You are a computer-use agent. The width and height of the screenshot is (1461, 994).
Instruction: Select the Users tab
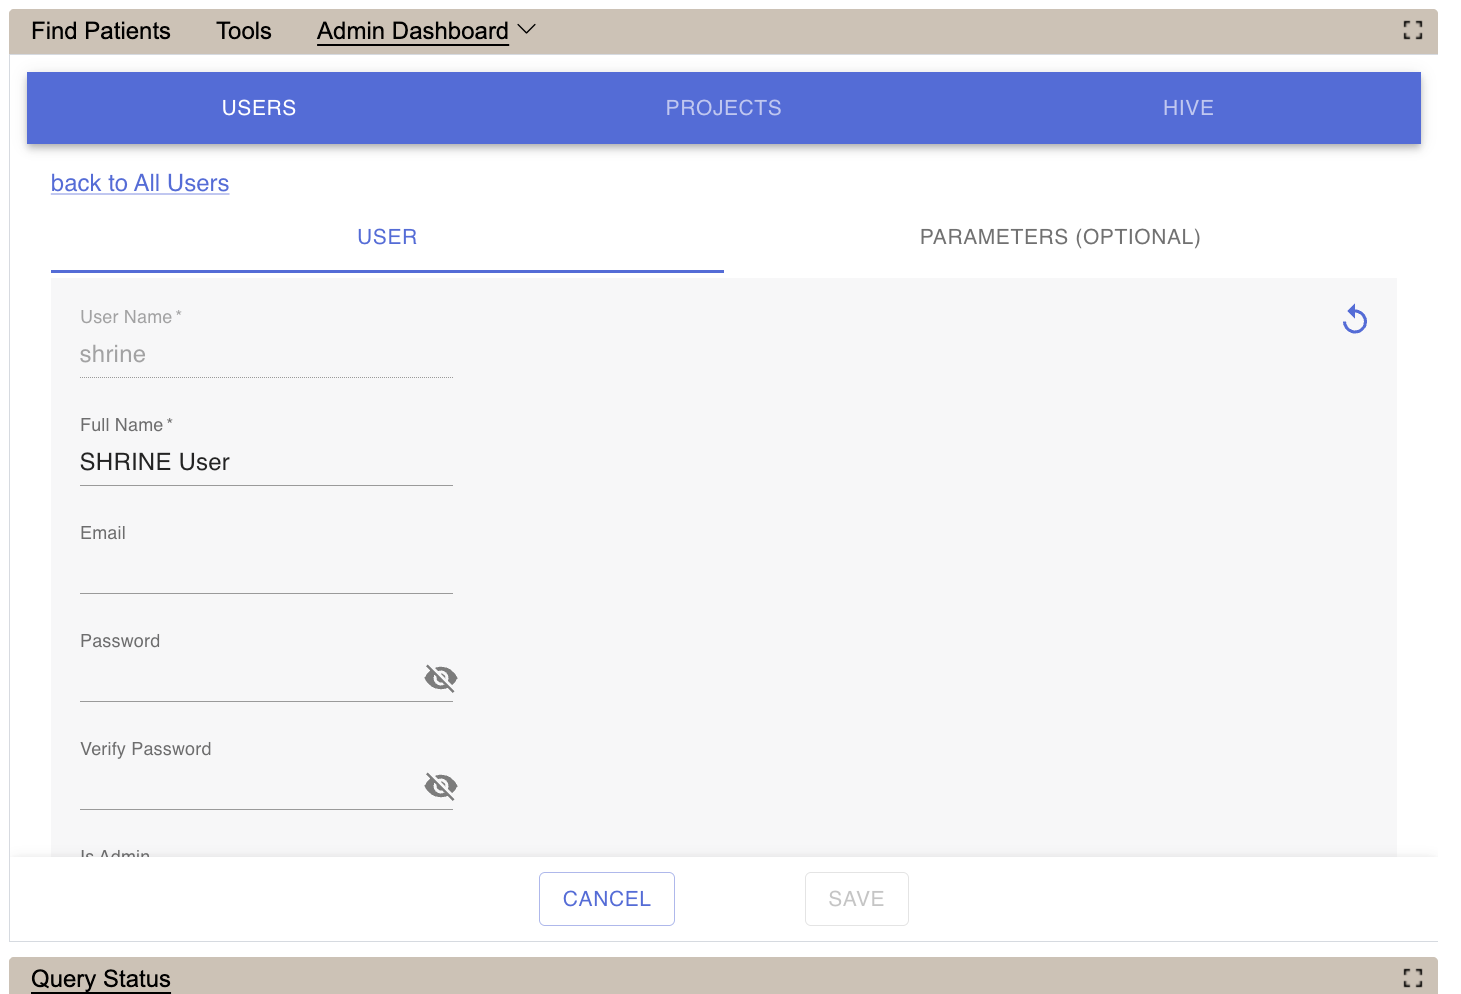point(259,108)
